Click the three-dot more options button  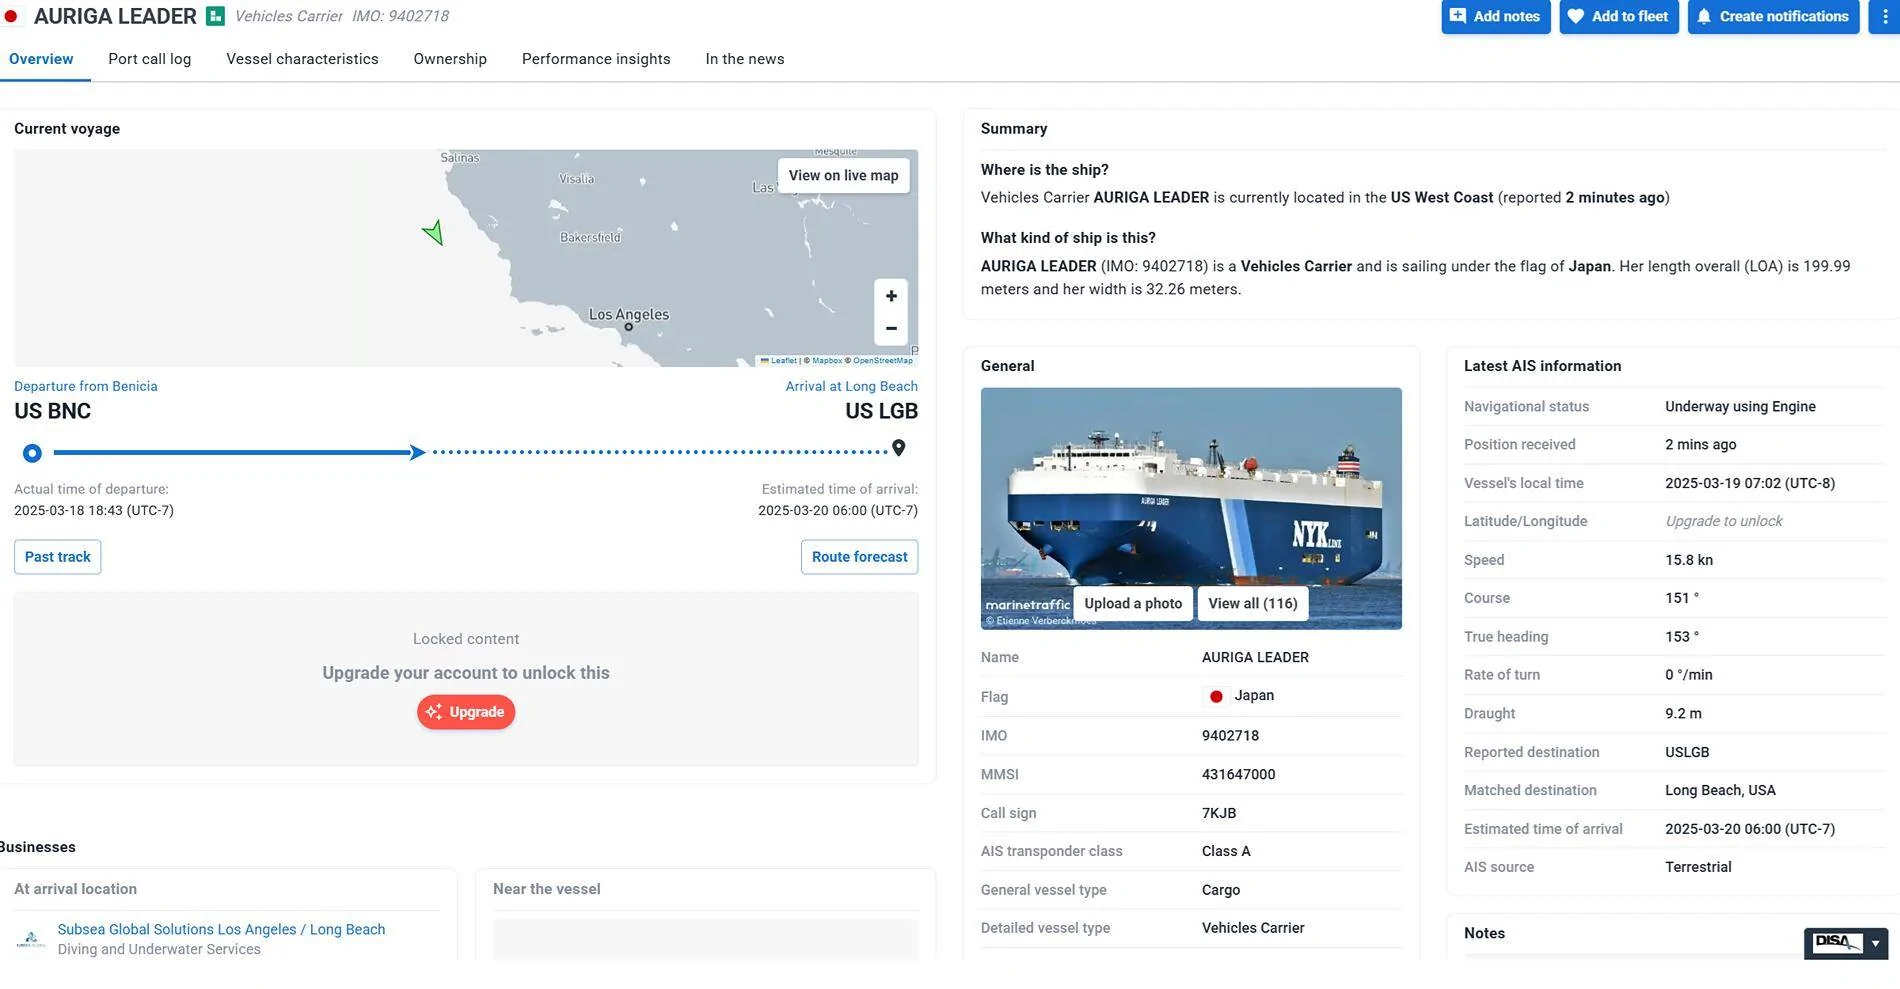[1885, 16]
